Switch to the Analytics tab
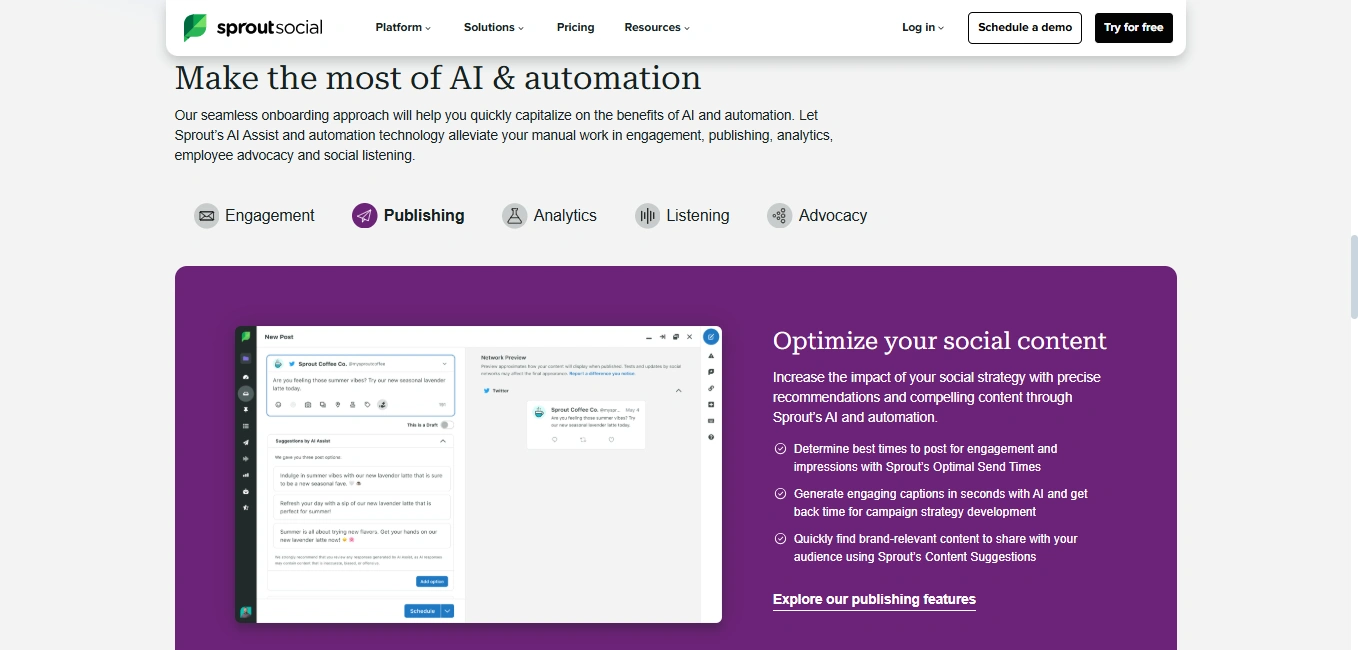 click(x=549, y=215)
